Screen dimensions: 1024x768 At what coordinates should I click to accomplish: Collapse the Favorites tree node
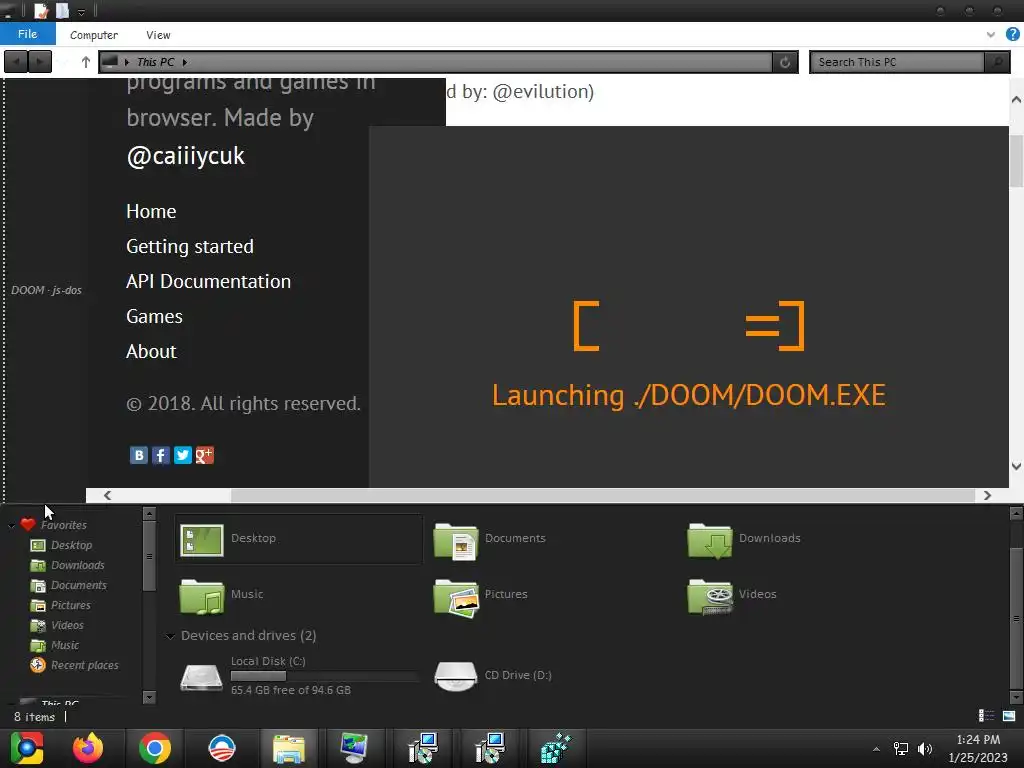(11, 525)
